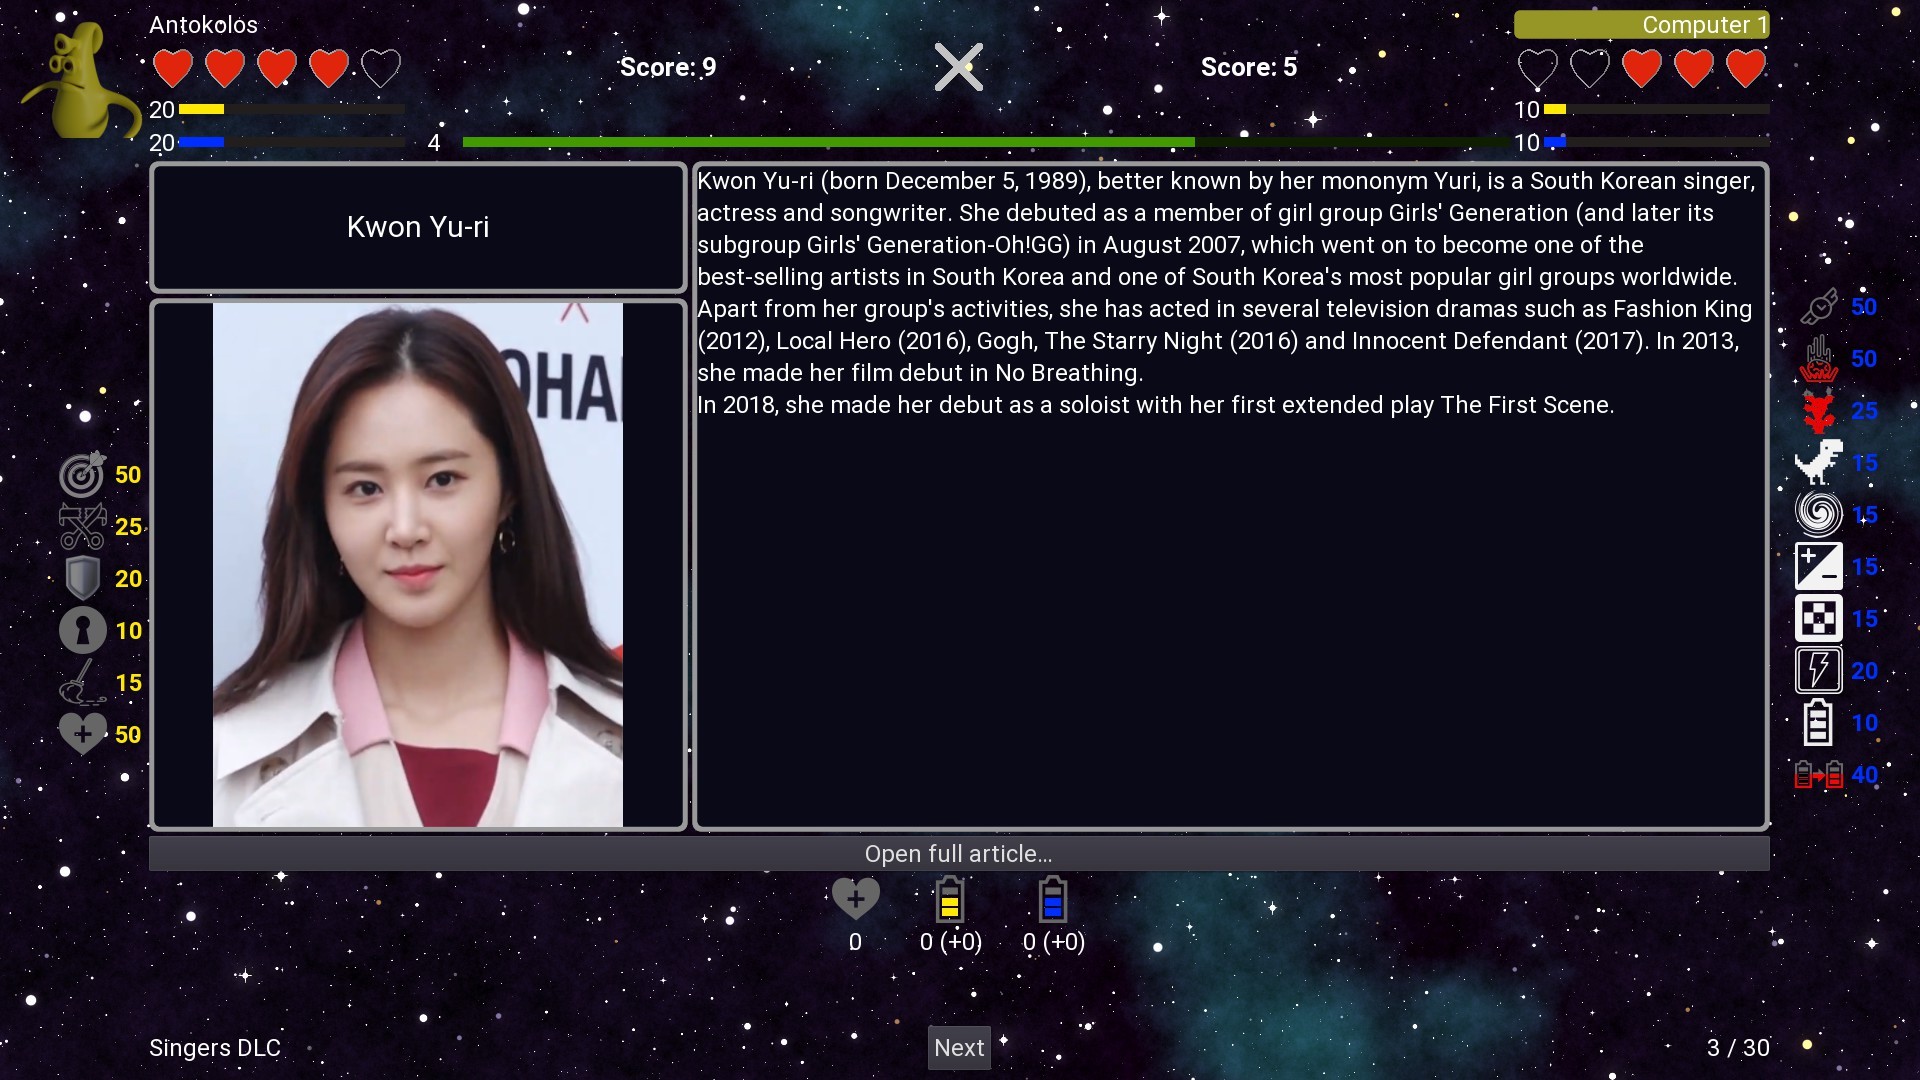Use the heart-plus healing power-up
Screen dimensions: 1920x1080
point(83,733)
